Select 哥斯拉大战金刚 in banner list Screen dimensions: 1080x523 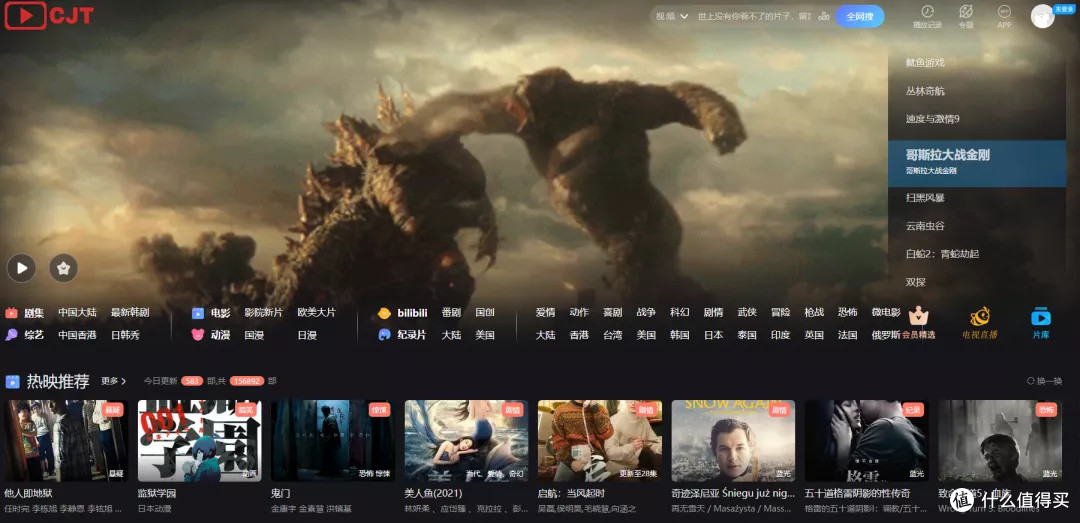977,163
